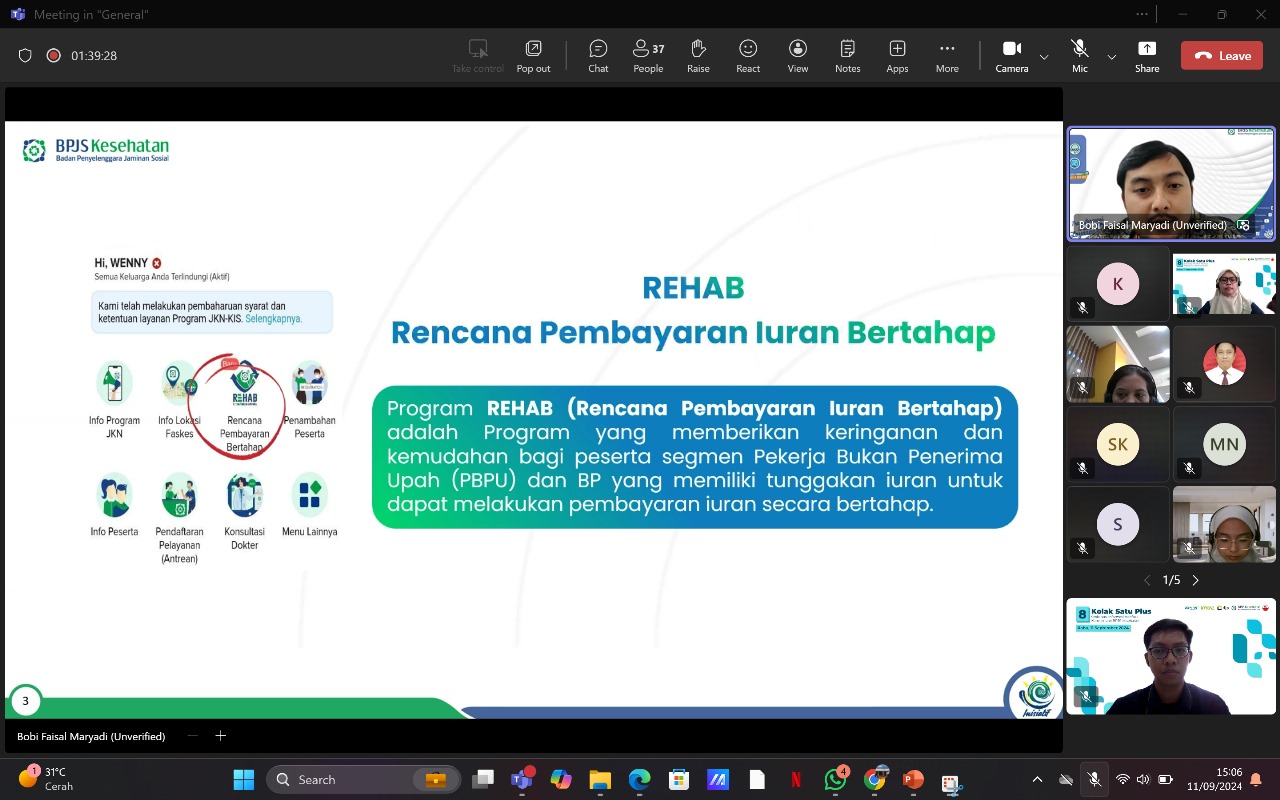
Task: Toggle the Camera on
Action: pyautogui.click(x=1012, y=56)
